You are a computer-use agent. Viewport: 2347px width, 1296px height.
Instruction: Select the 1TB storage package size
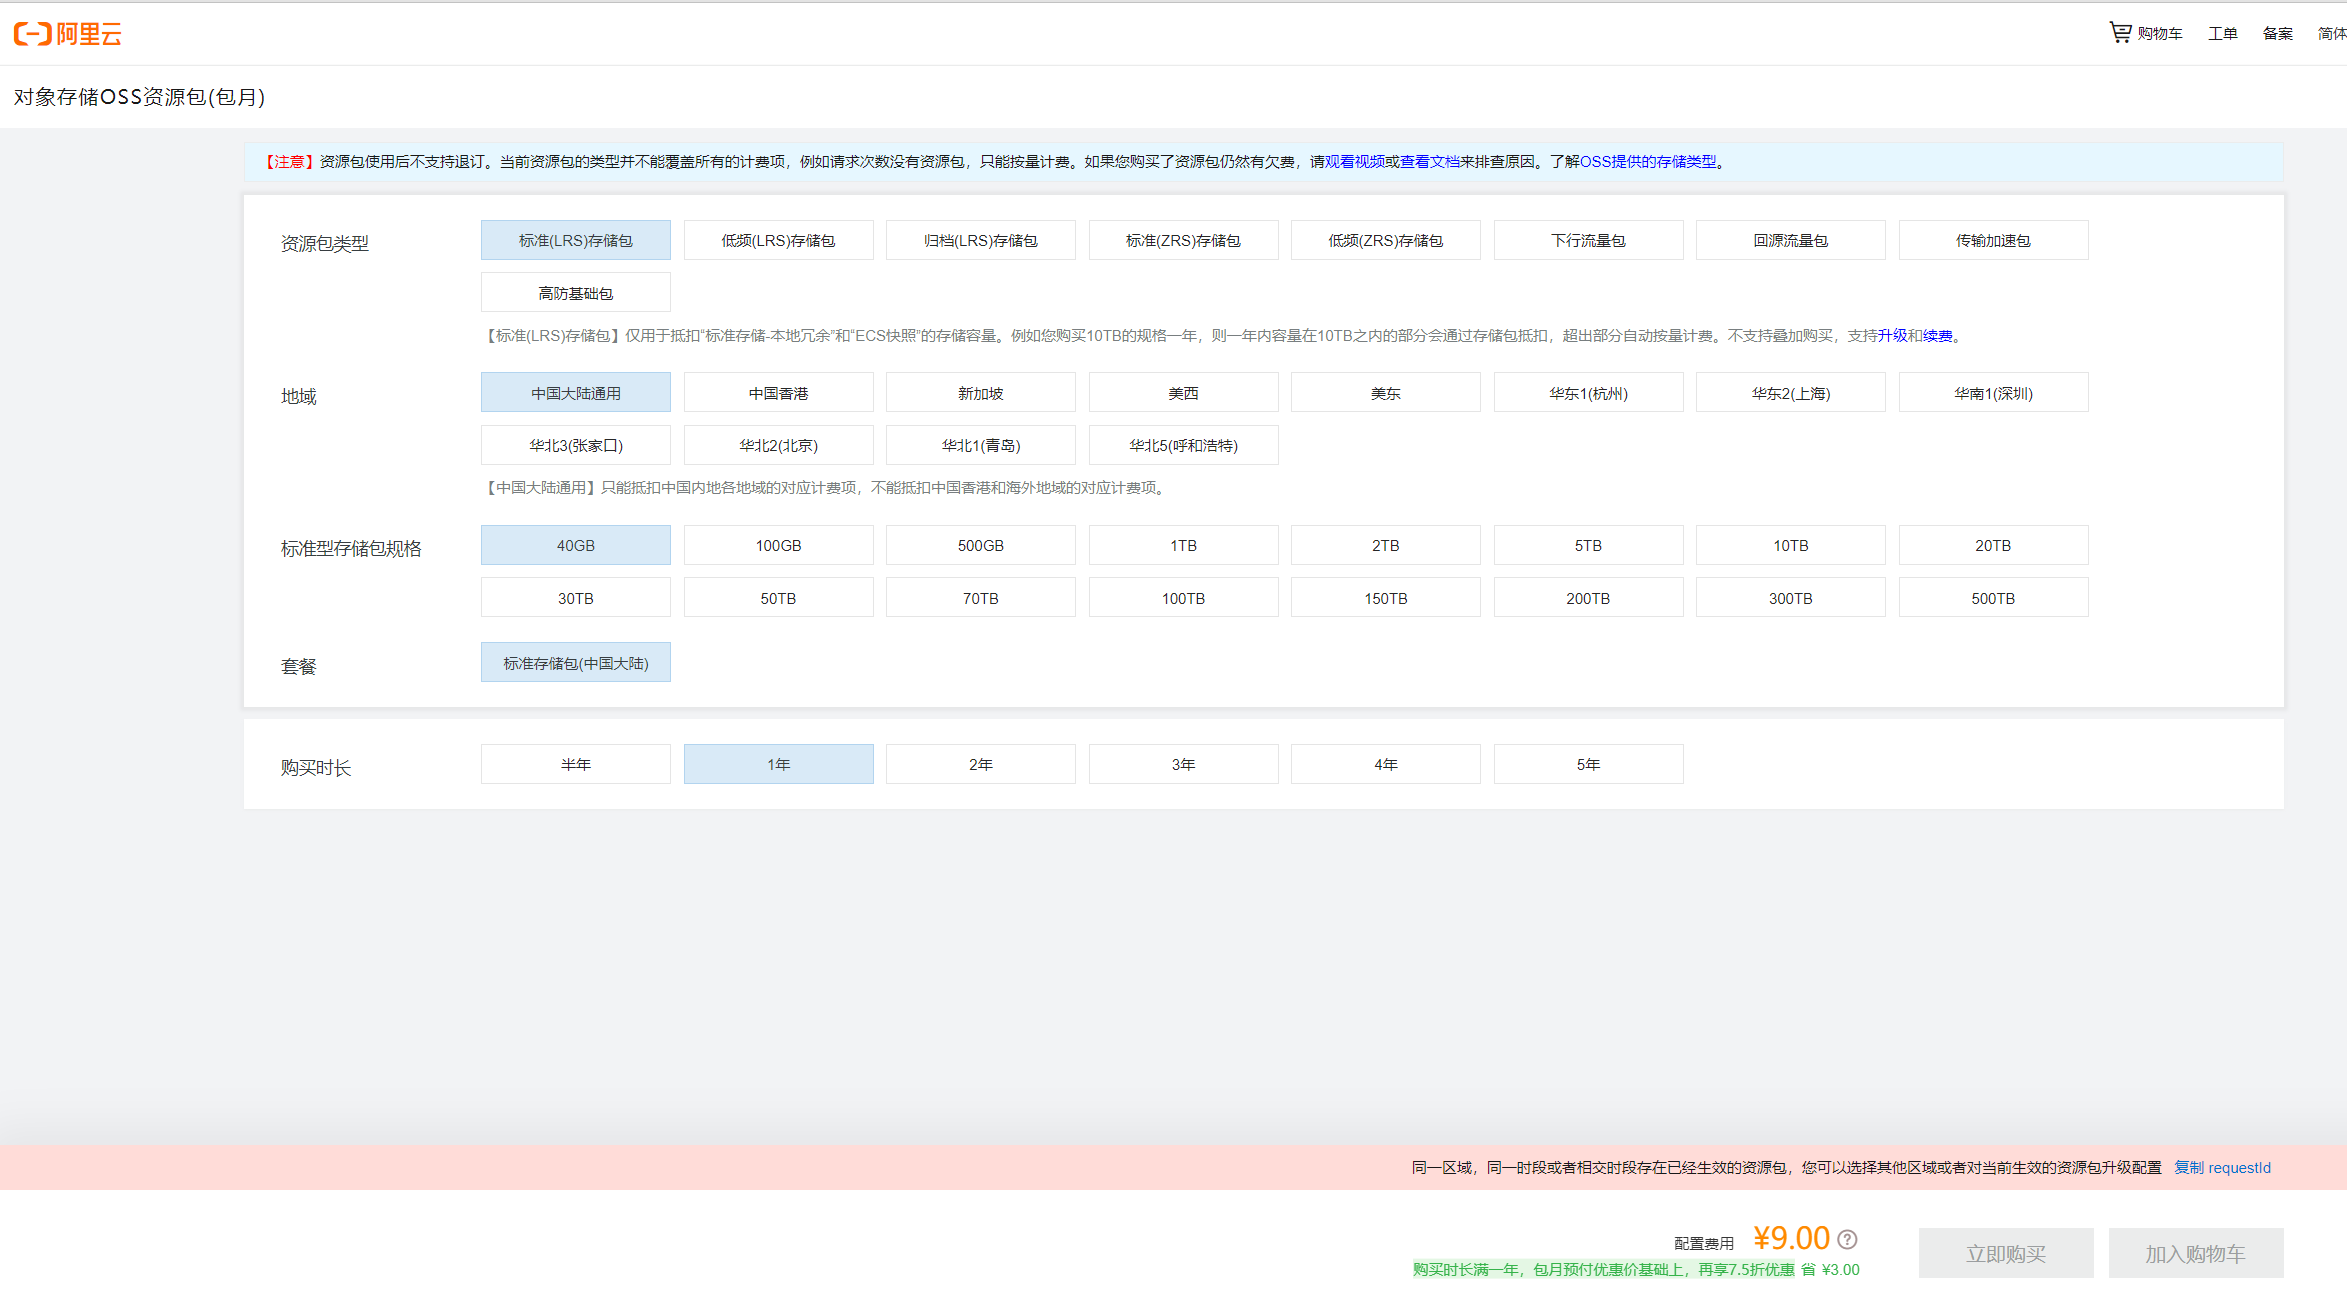point(1183,546)
